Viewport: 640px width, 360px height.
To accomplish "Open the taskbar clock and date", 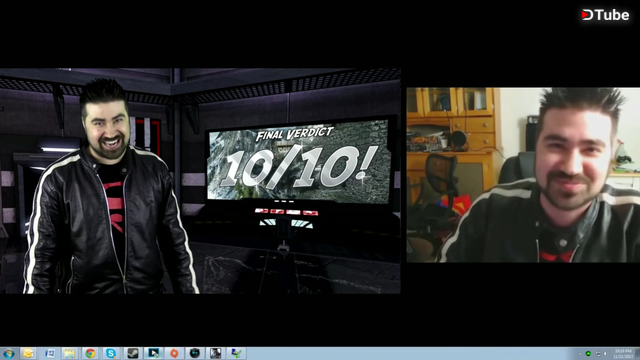I will click(623, 353).
